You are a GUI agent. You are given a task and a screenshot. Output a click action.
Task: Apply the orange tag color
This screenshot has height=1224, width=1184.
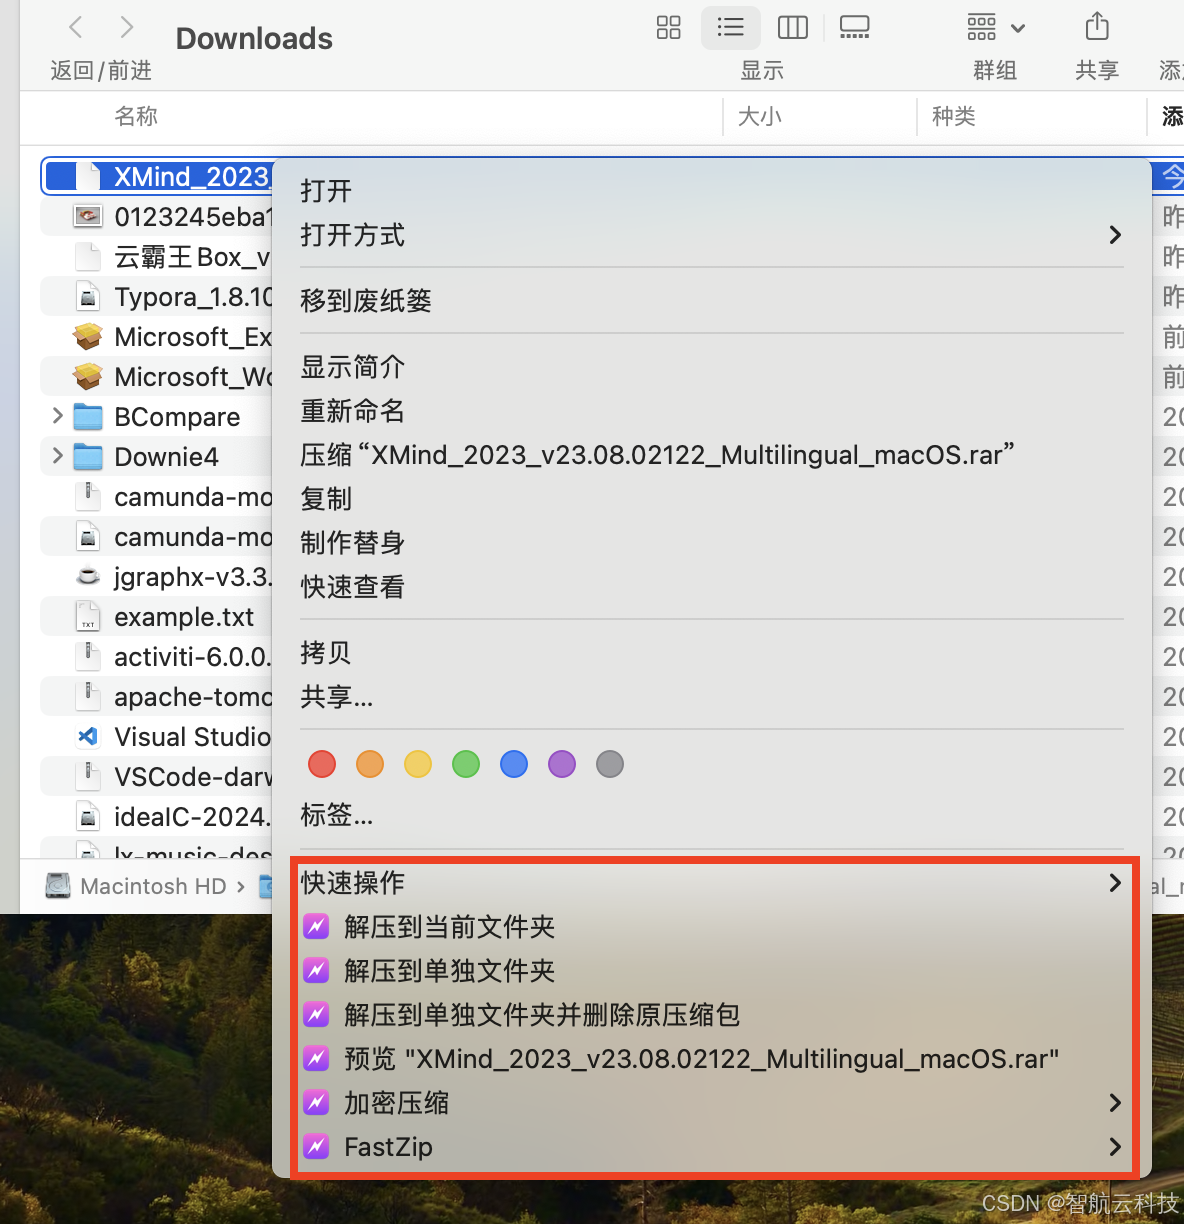370,764
